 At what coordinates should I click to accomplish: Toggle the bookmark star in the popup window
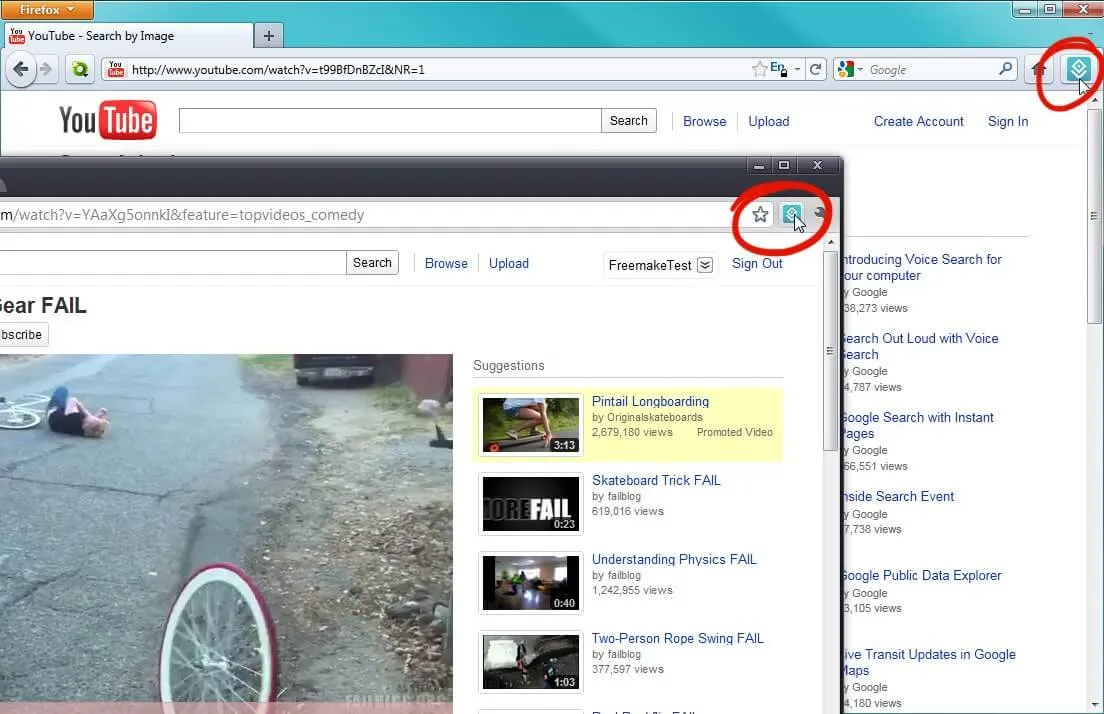tap(759, 214)
